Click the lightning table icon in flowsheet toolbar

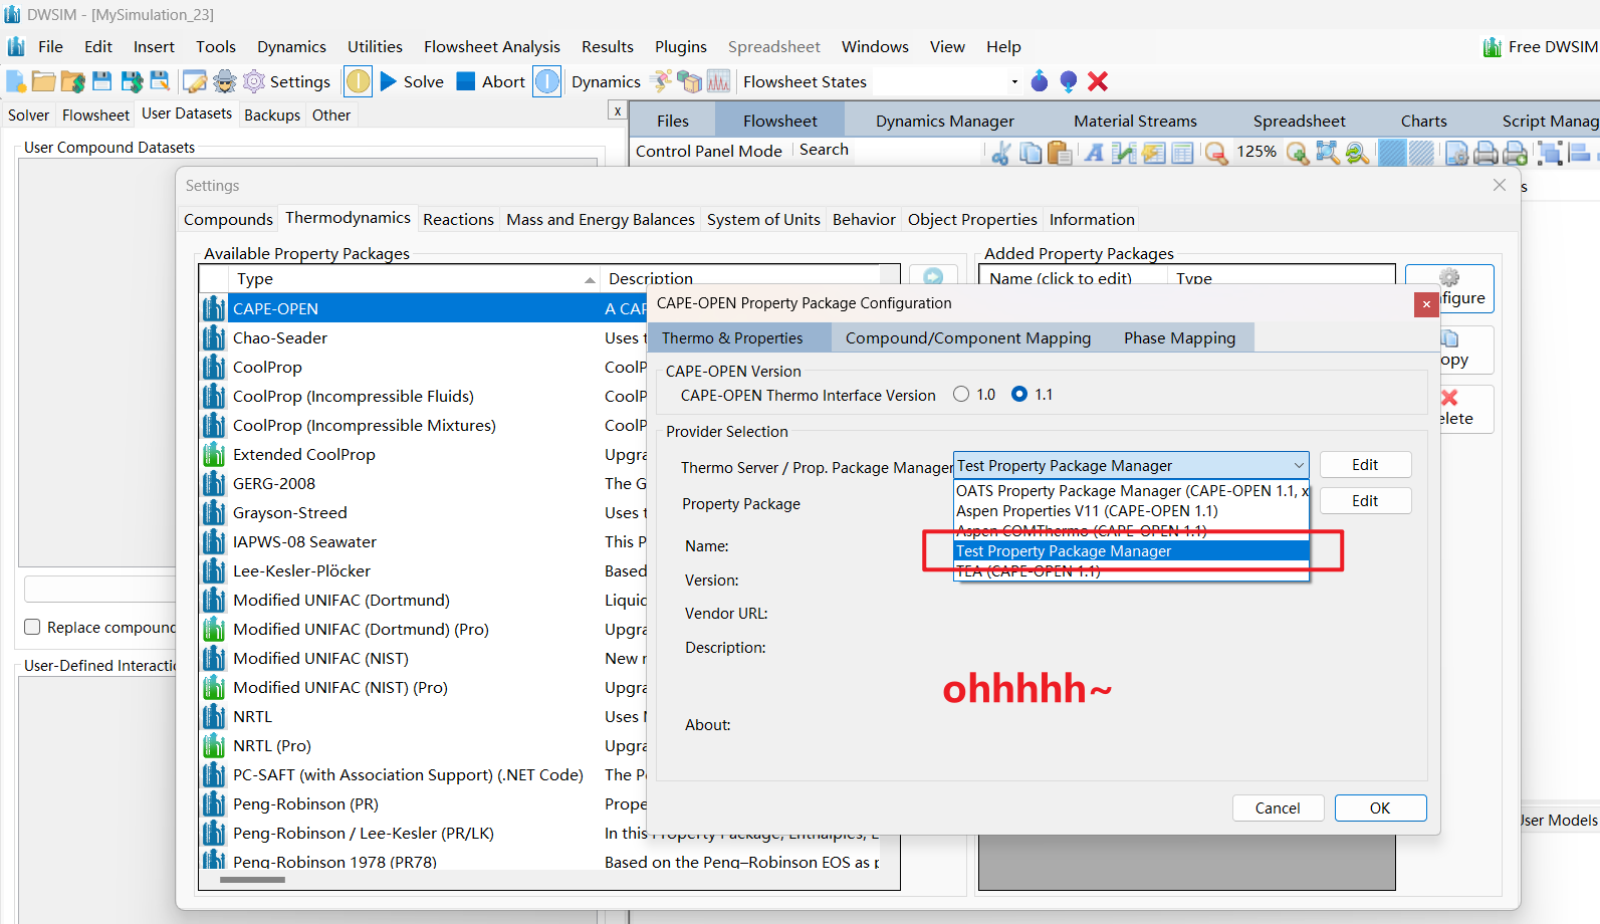[1153, 152]
